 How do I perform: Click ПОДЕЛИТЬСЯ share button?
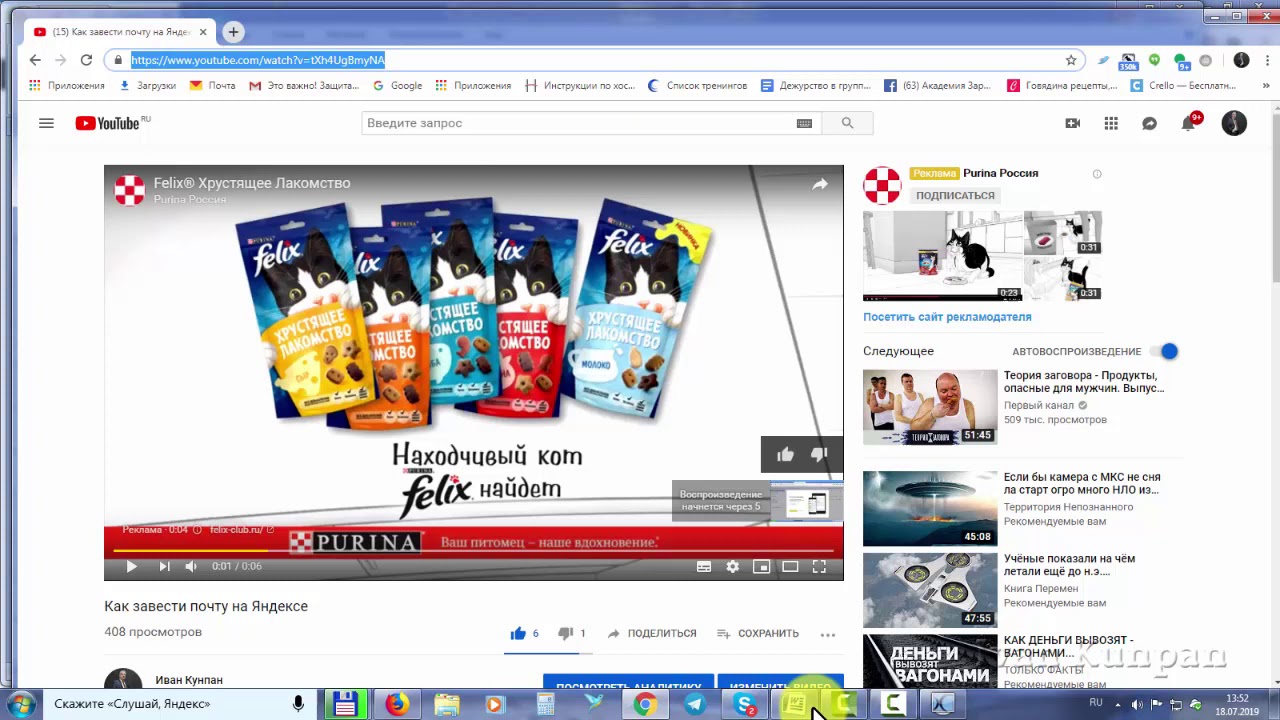click(652, 633)
